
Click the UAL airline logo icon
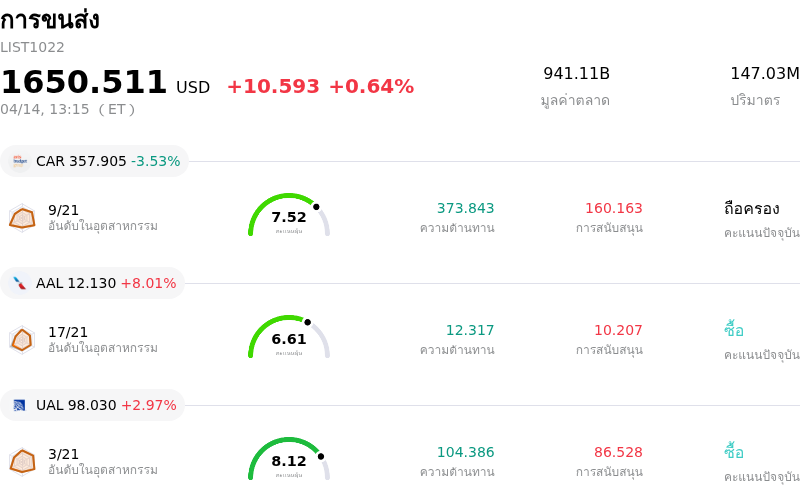[x=20, y=405]
